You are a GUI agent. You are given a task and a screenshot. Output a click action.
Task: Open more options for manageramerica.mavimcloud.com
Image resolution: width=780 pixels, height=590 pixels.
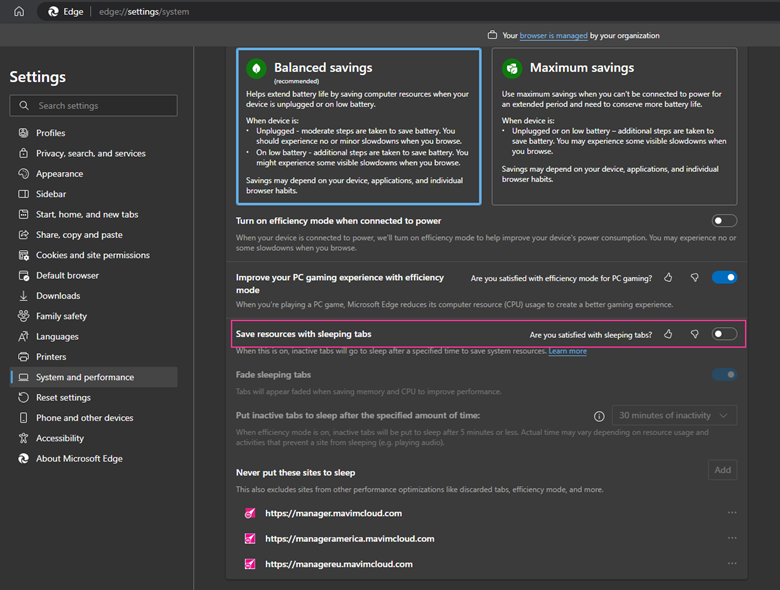732,538
